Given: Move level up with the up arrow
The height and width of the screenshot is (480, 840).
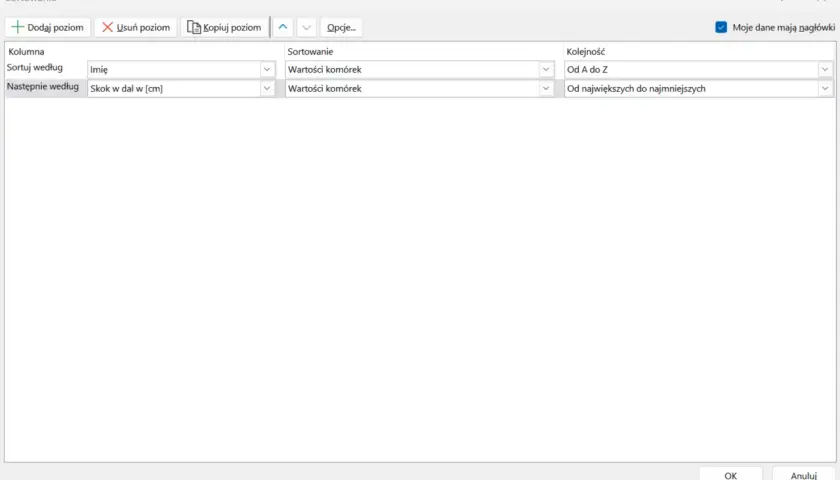Looking at the screenshot, I should click(x=283, y=27).
